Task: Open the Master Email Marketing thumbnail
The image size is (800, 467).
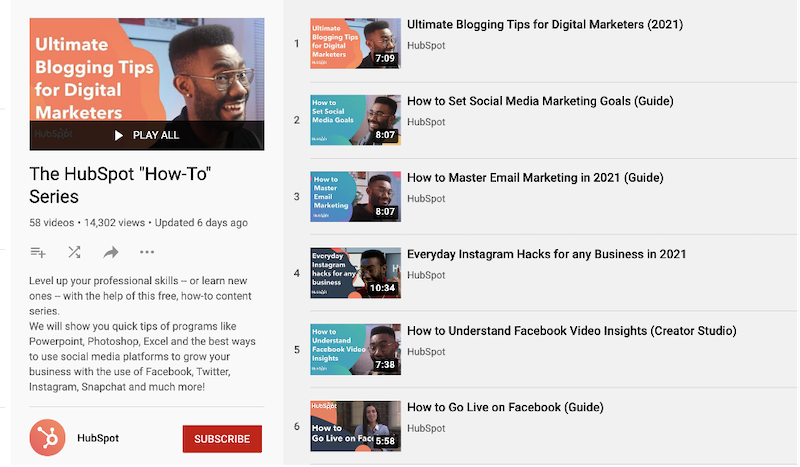Action: [x=356, y=196]
